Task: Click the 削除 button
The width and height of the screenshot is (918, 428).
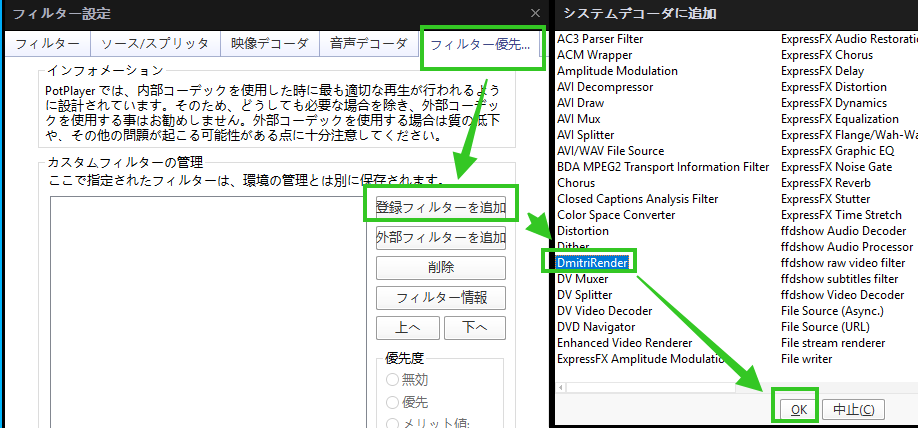Action: click(441, 268)
